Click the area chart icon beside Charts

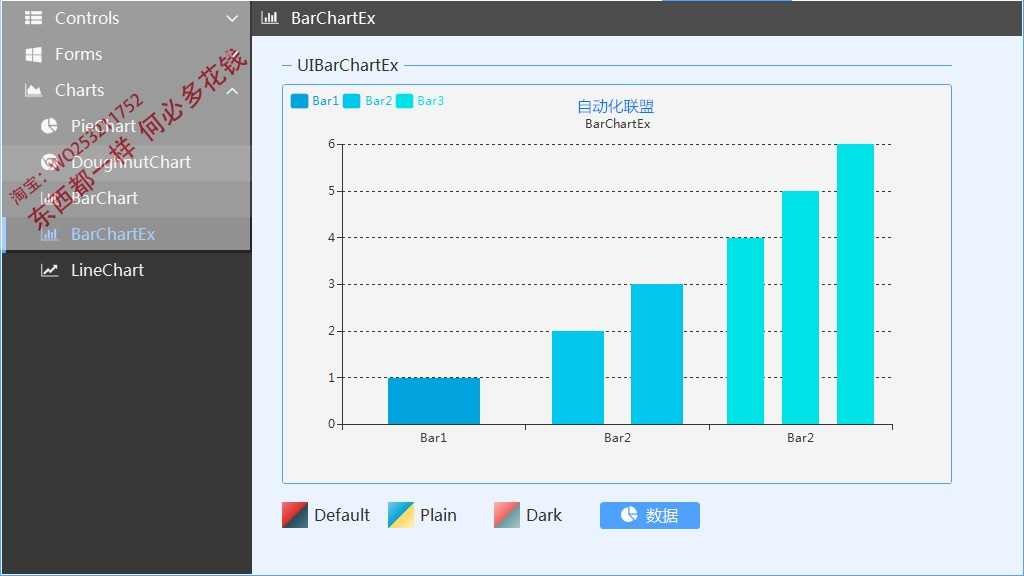coord(33,90)
